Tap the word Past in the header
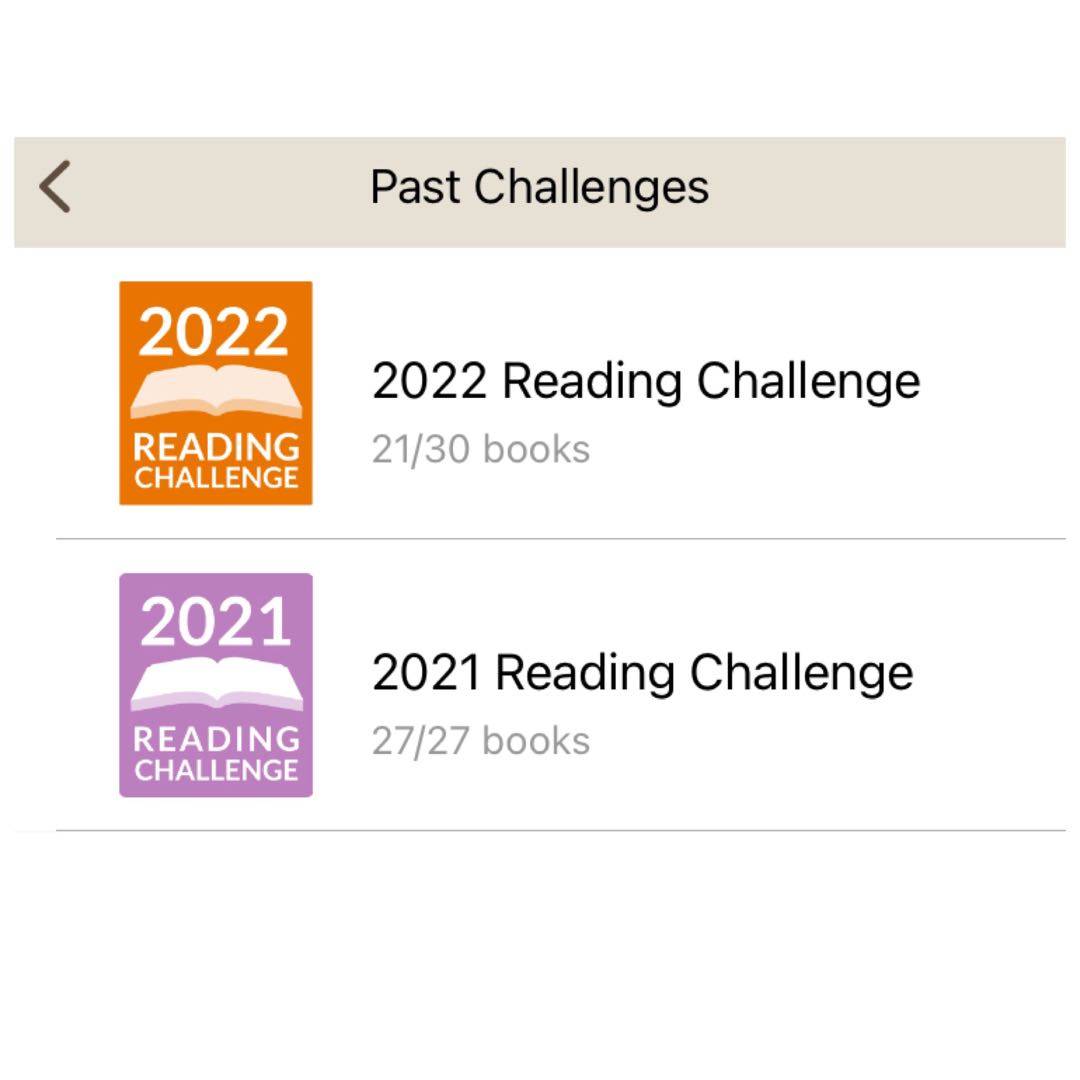 coord(415,187)
